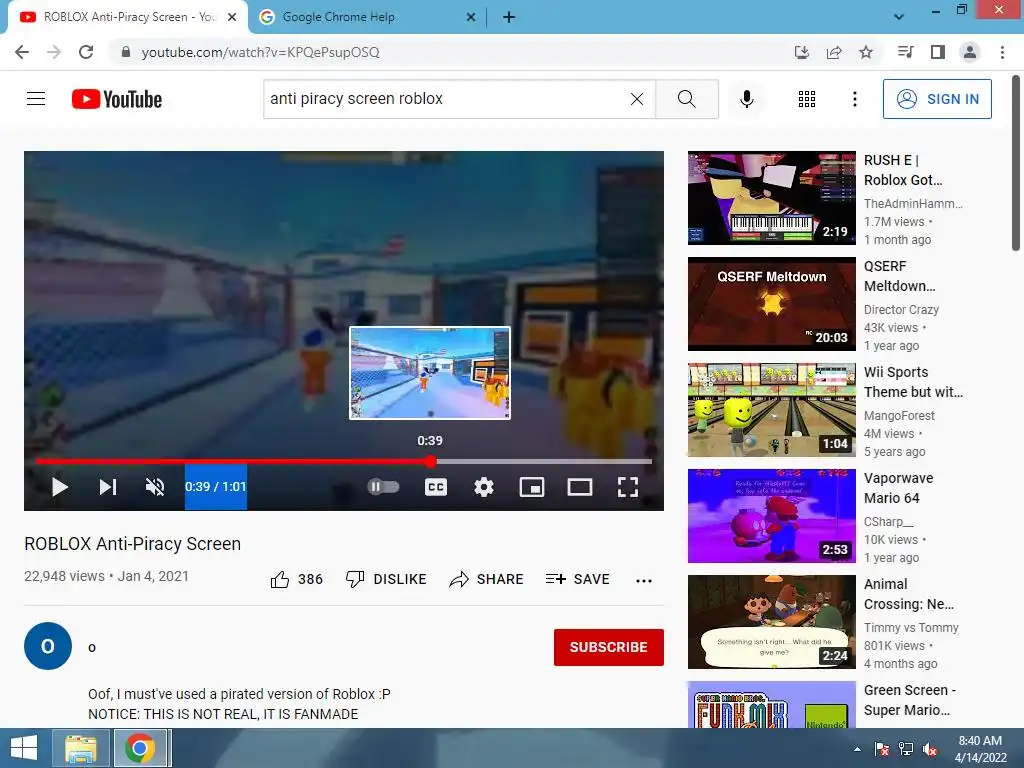Focus the YouTube search input
The height and width of the screenshot is (768, 1024).
[448, 99]
